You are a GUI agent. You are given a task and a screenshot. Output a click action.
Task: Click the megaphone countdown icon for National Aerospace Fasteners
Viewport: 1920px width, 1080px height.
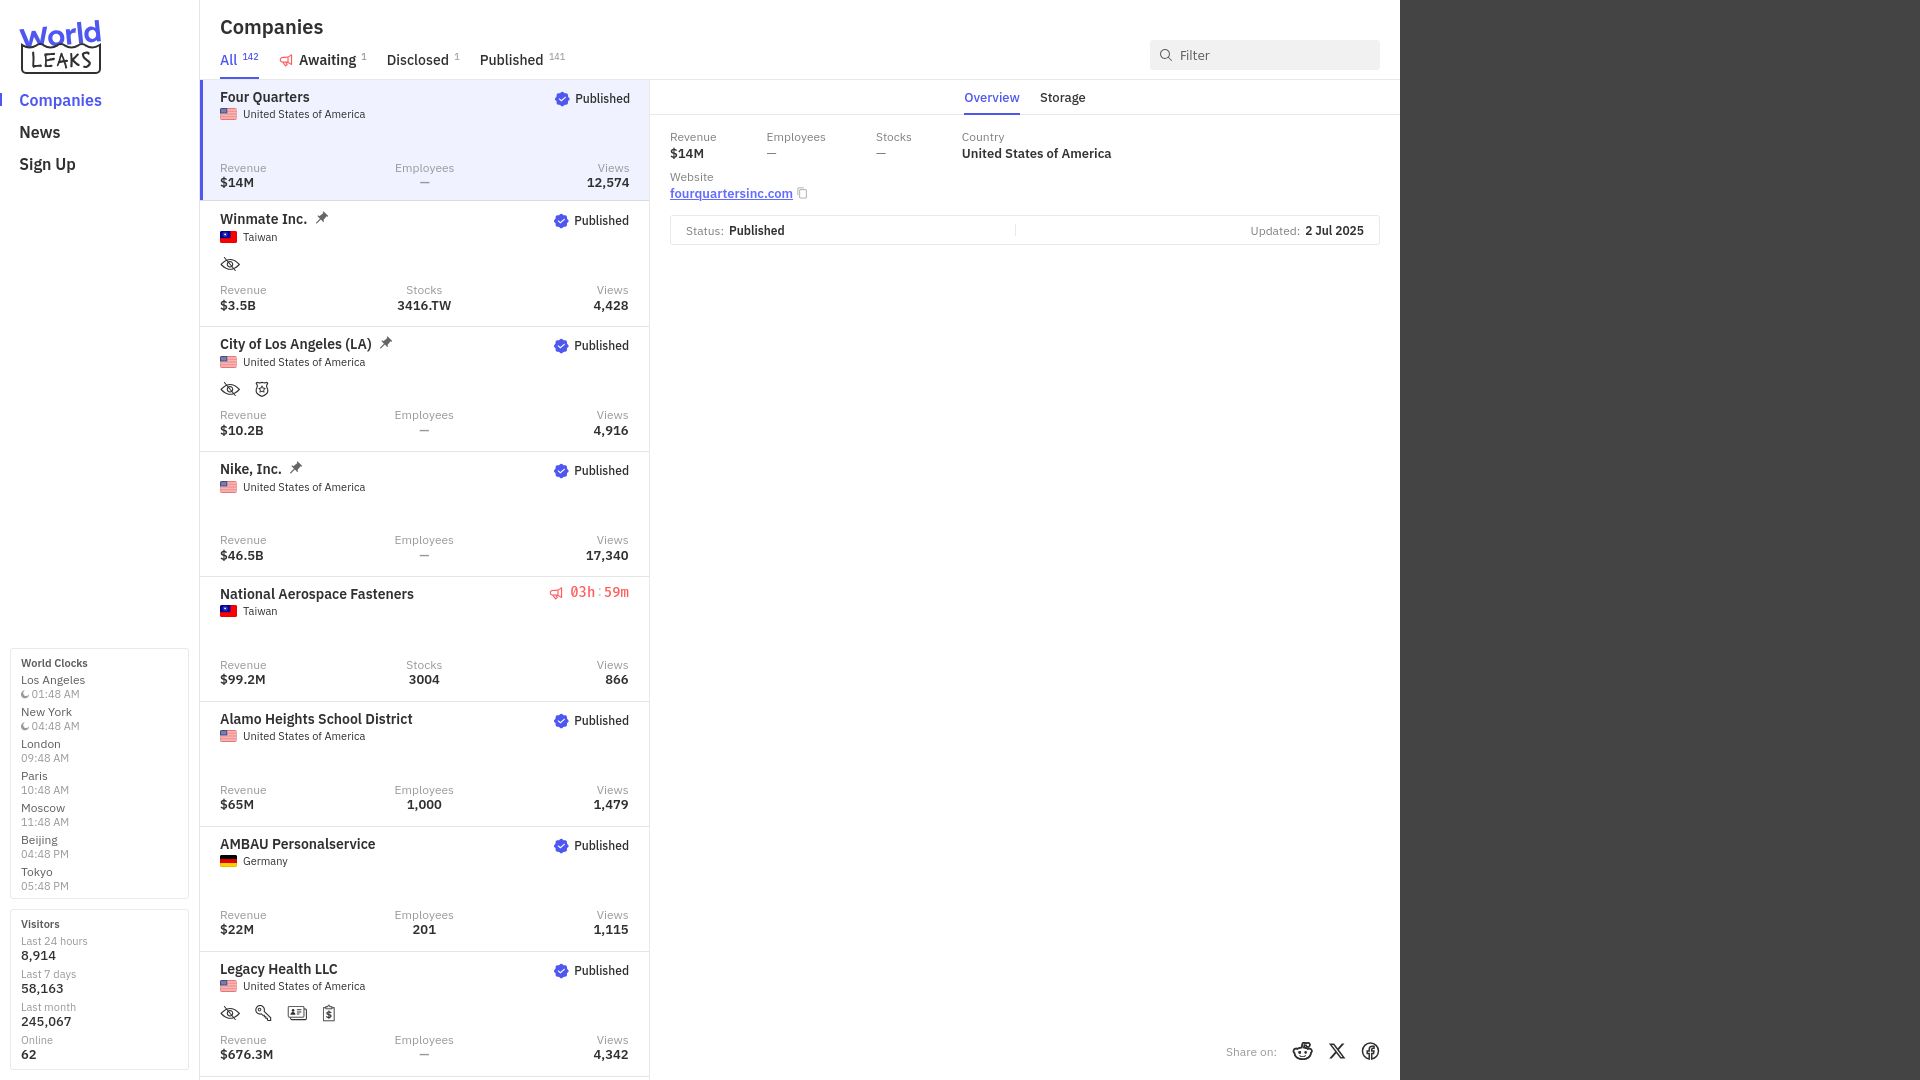[x=556, y=593]
